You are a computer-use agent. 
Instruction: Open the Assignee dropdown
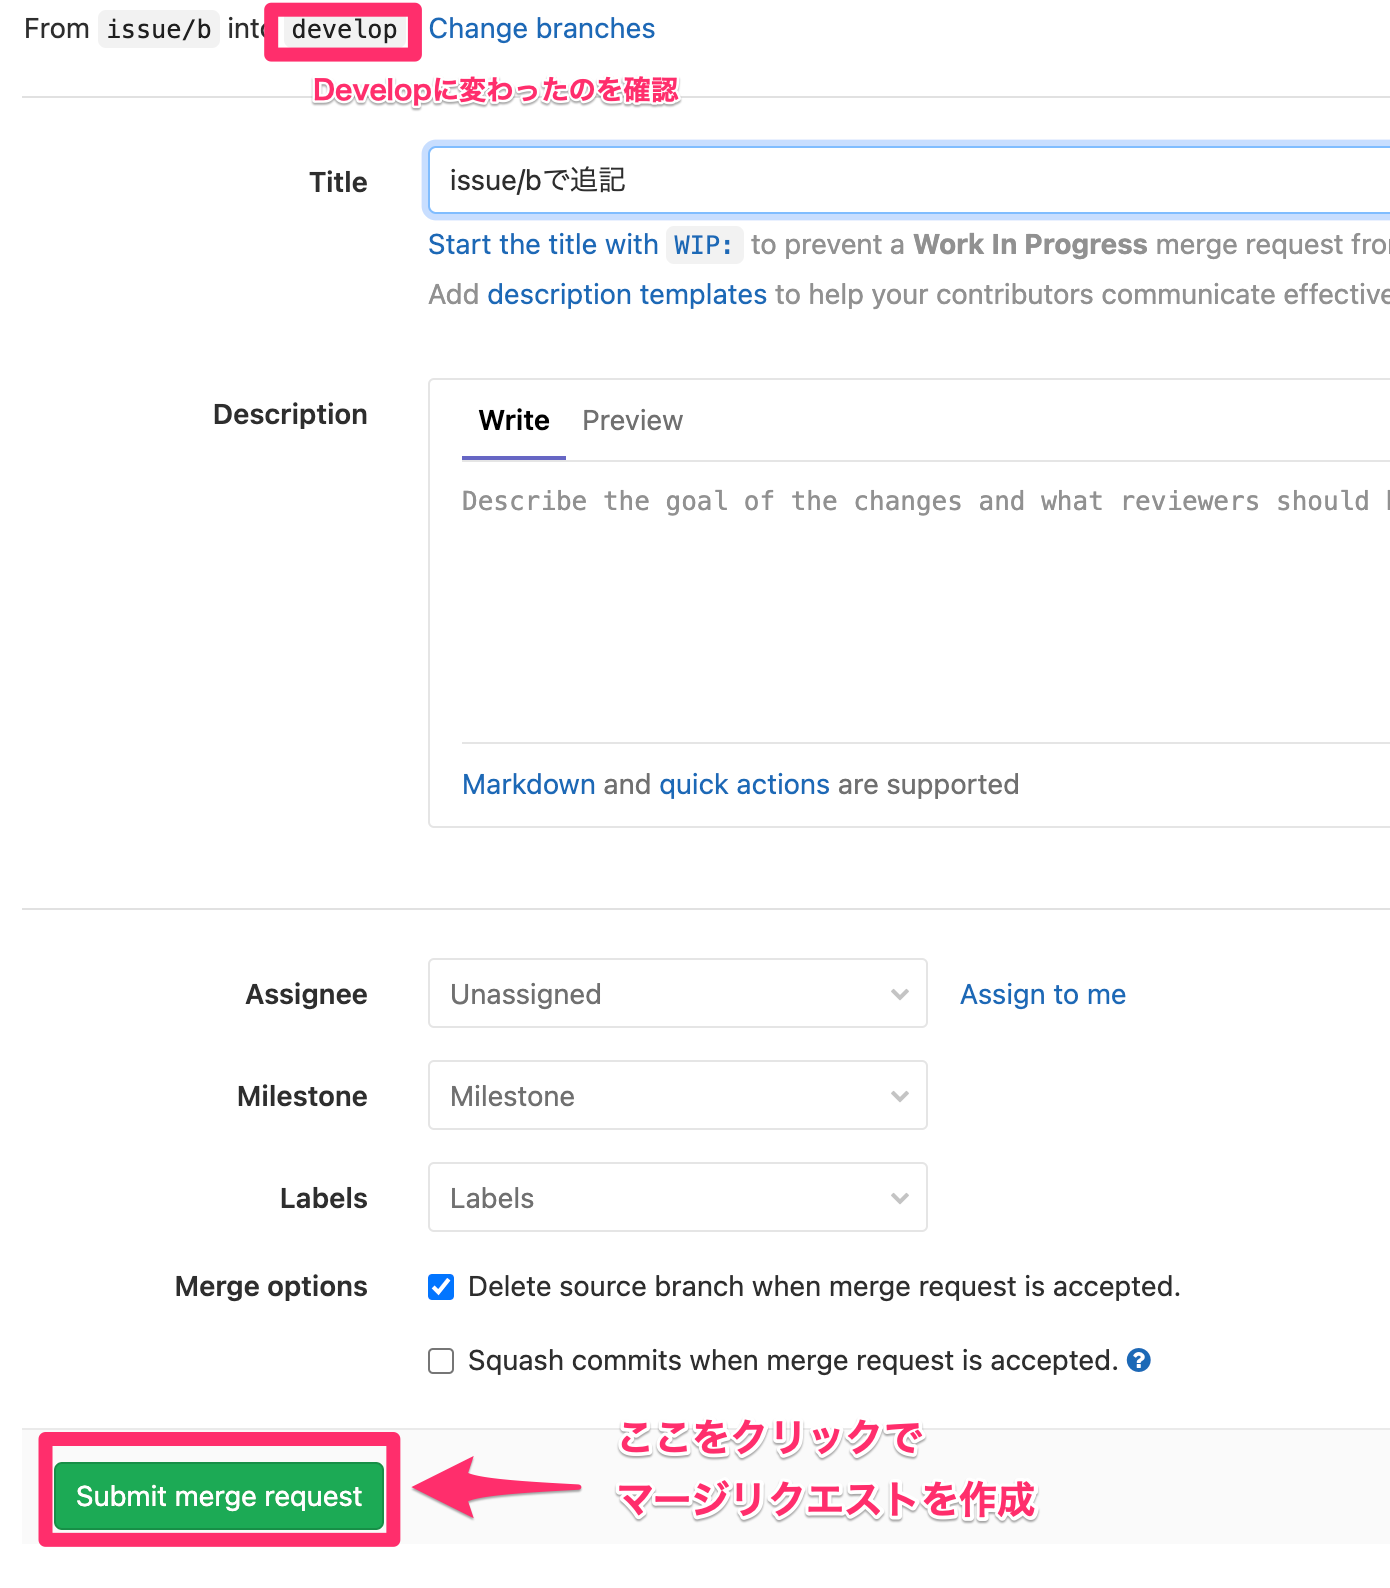[x=677, y=994]
